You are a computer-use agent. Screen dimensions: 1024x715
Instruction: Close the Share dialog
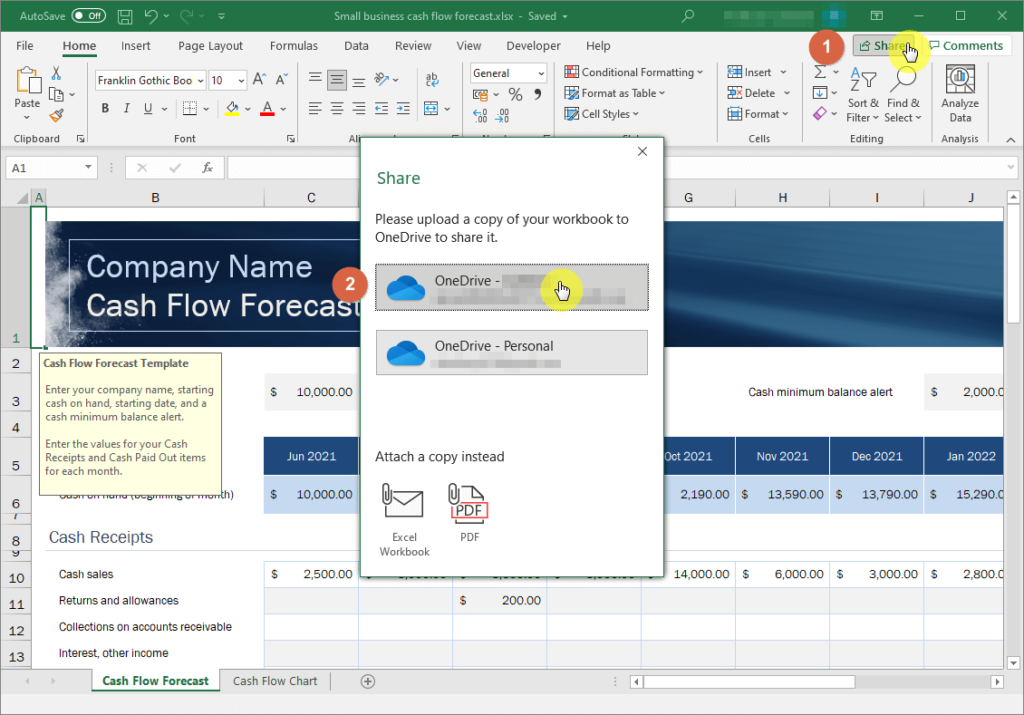[643, 151]
